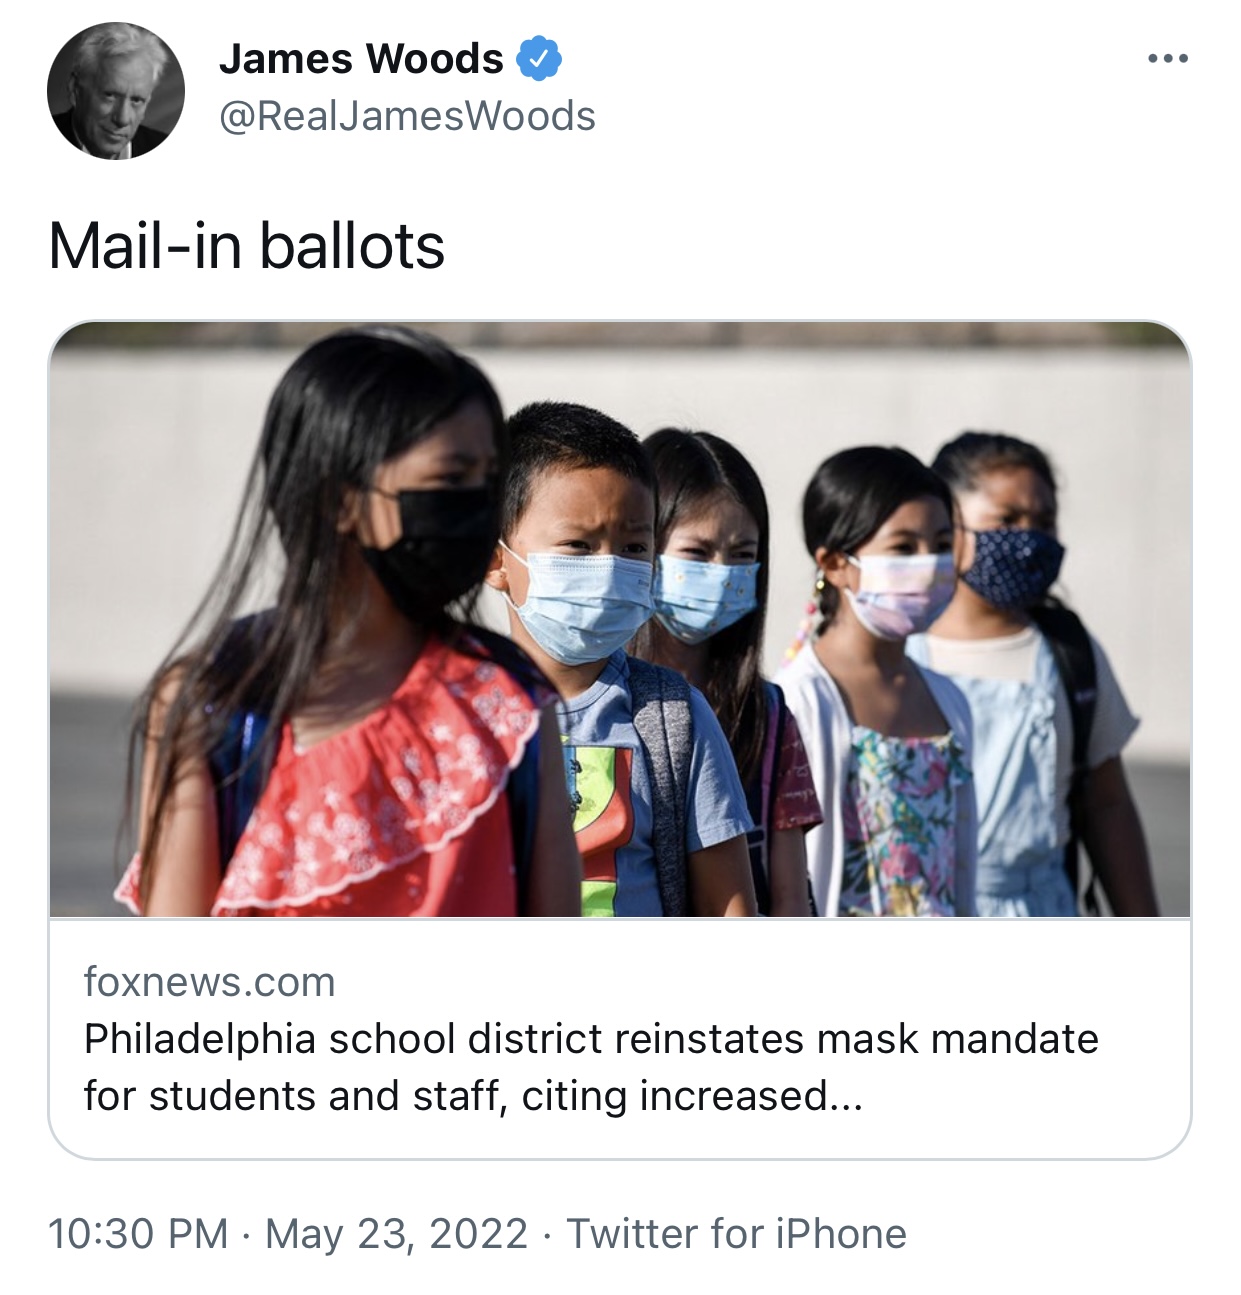
Task: Open the @RealJamesWoods handle link
Action: pyautogui.click(x=407, y=116)
